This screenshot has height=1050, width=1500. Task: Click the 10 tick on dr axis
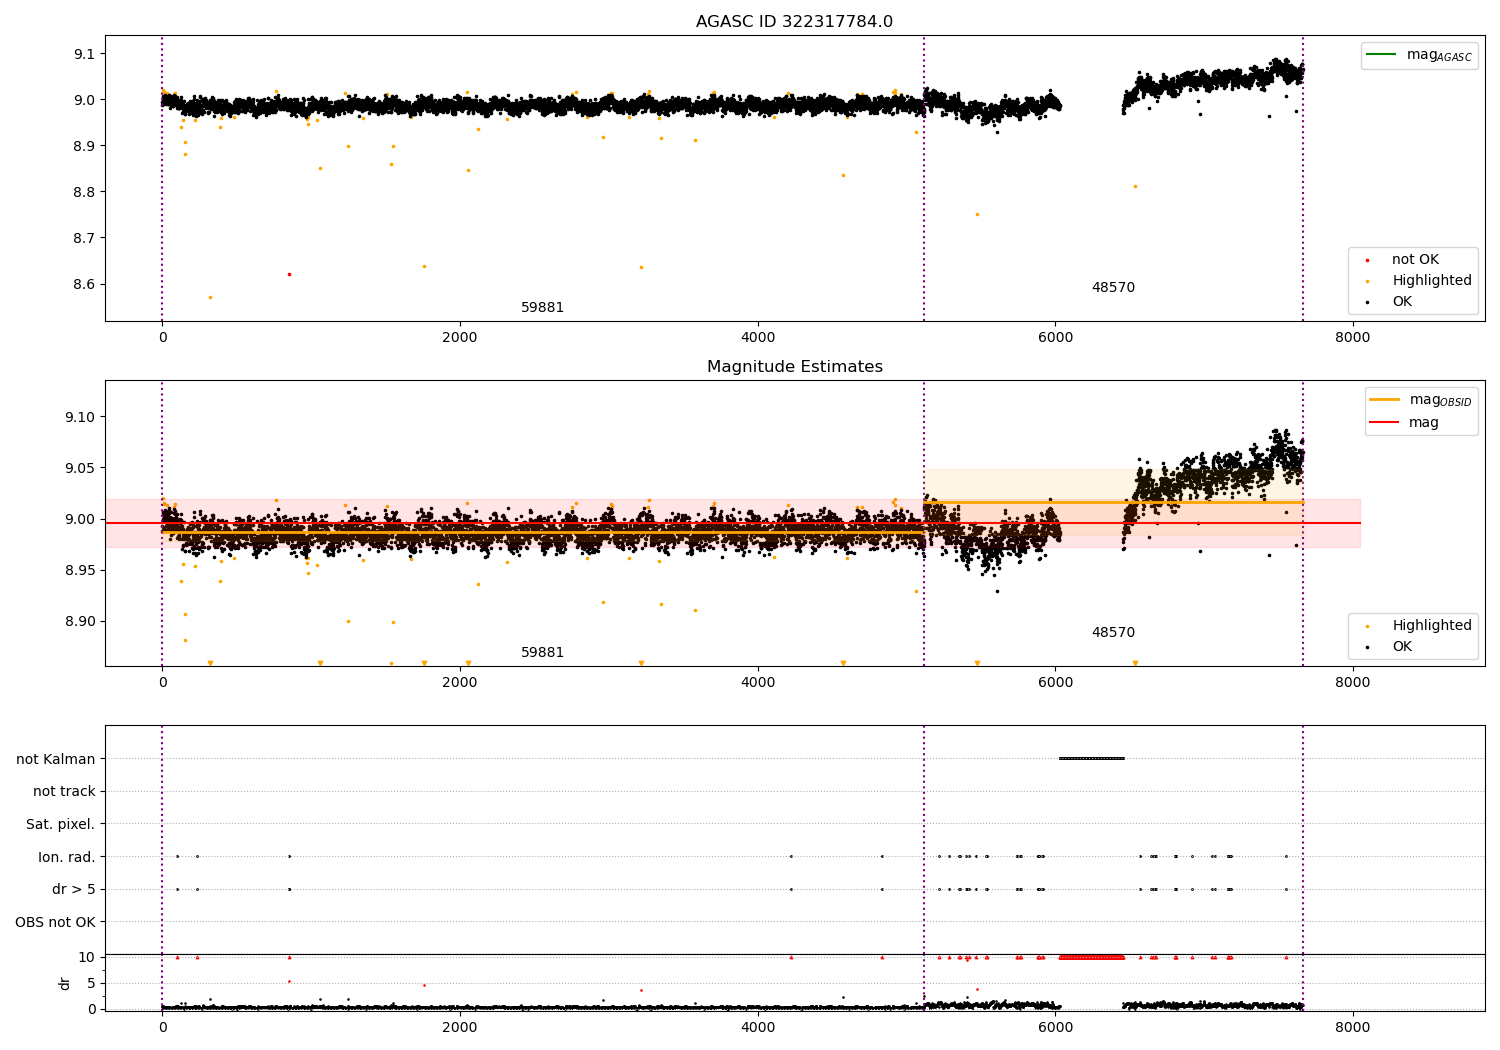[x=87, y=958]
